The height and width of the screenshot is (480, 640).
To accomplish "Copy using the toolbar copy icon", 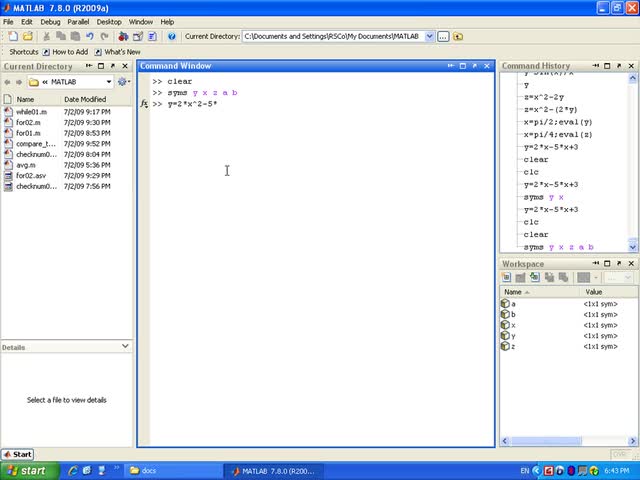I will [61, 36].
